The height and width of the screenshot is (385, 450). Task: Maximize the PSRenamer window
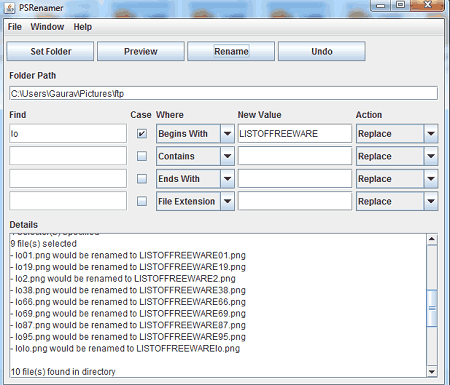(x=401, y=5)
